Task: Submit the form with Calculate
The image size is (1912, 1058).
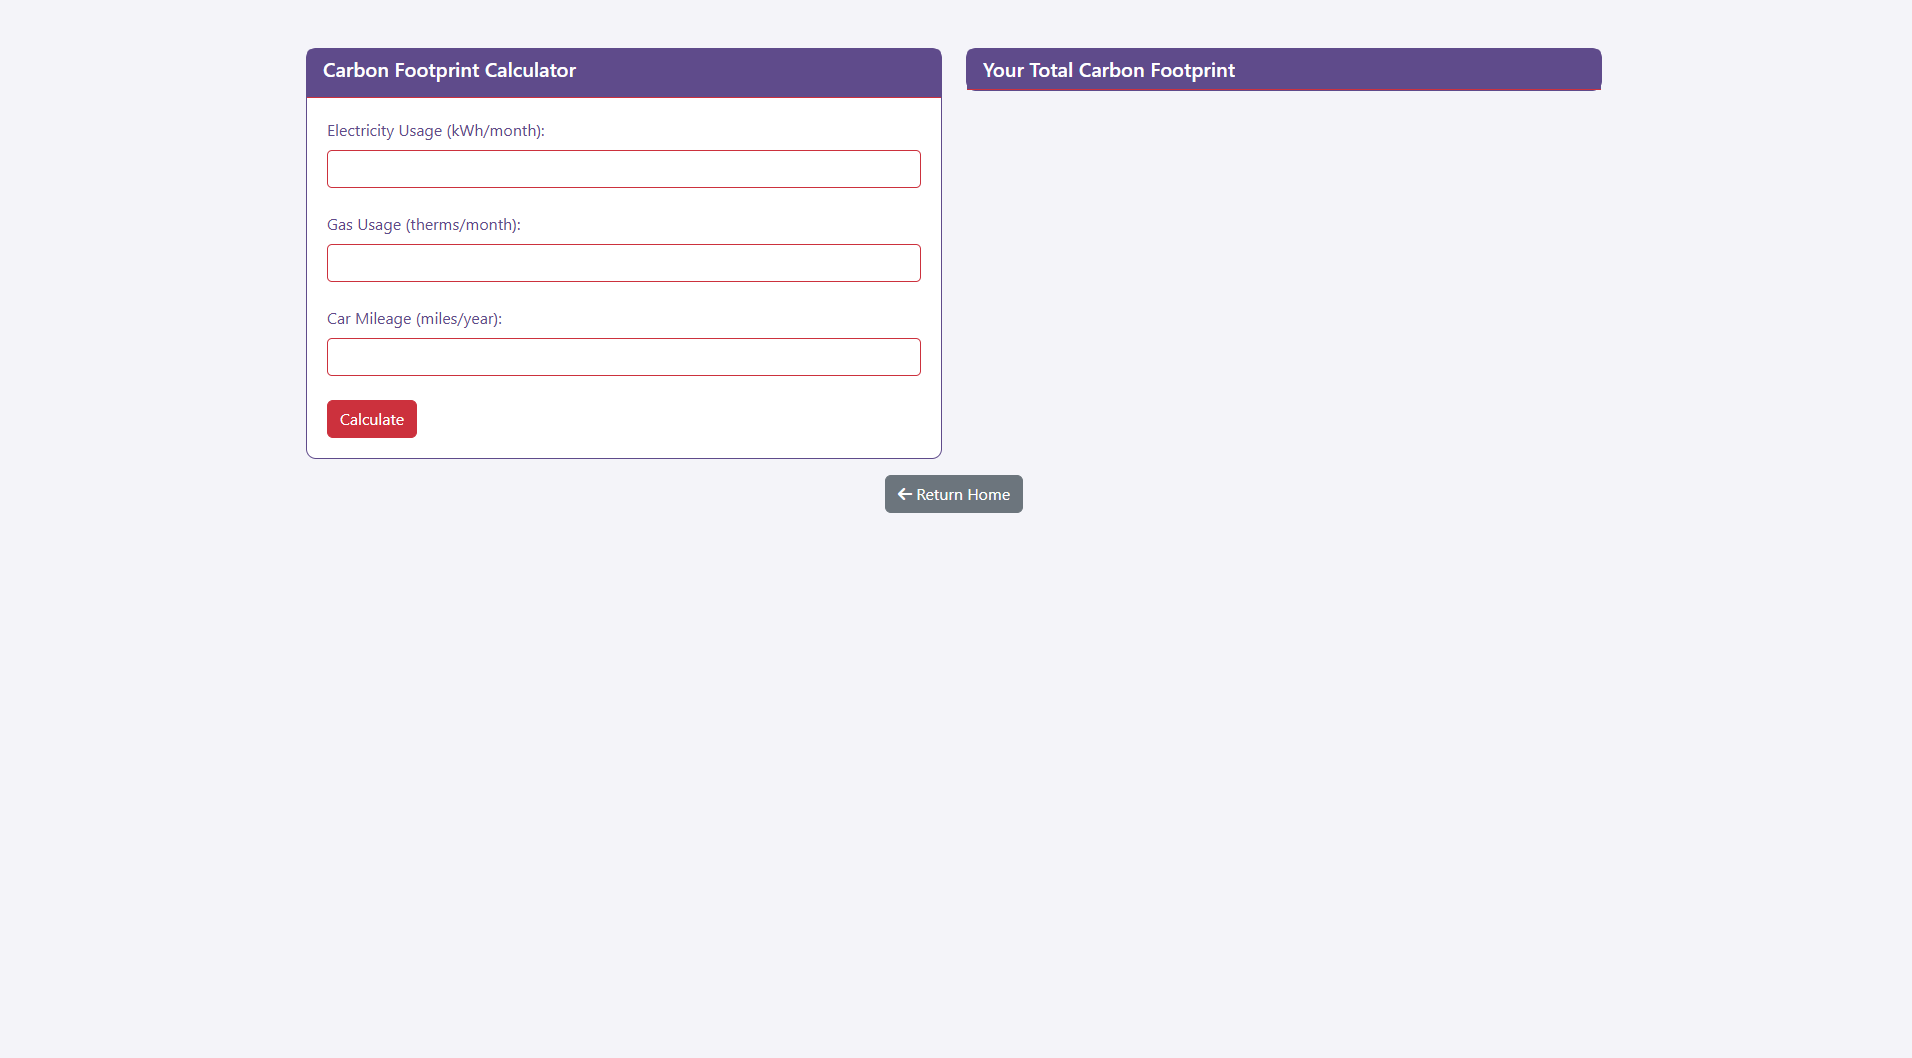Action: 371,419
